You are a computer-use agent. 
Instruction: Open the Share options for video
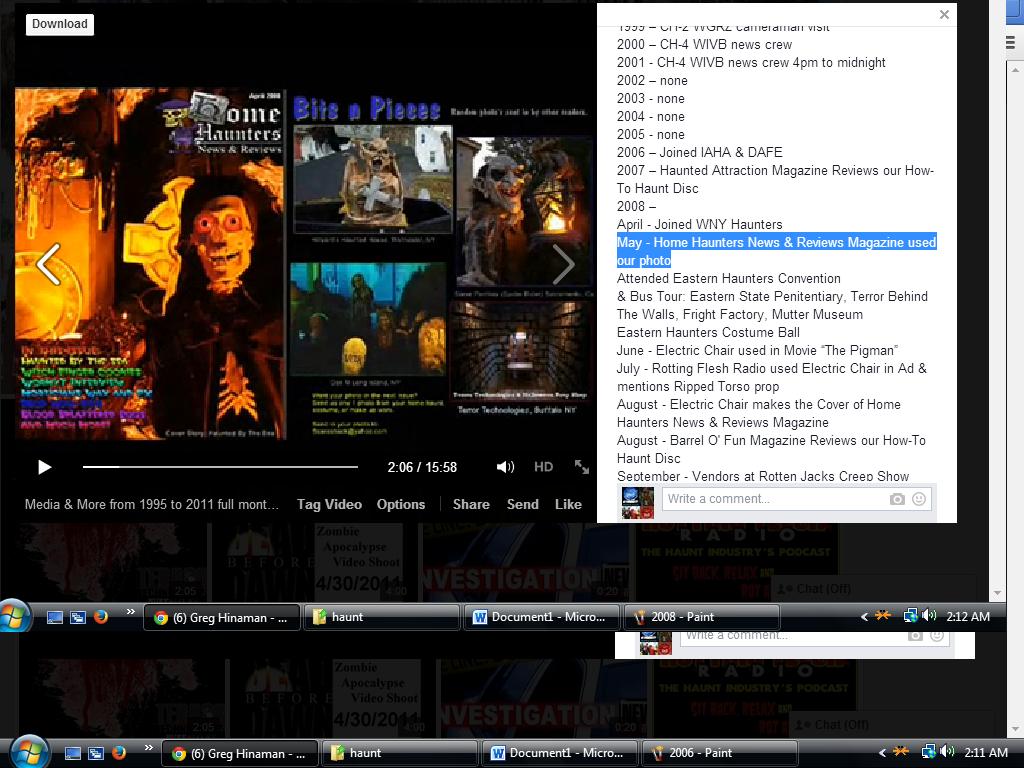(470, 504)
